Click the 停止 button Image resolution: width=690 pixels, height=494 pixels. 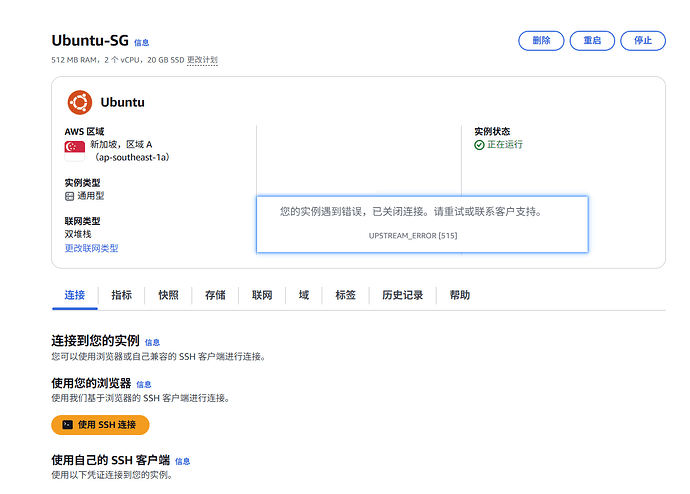tap(642, 41)
